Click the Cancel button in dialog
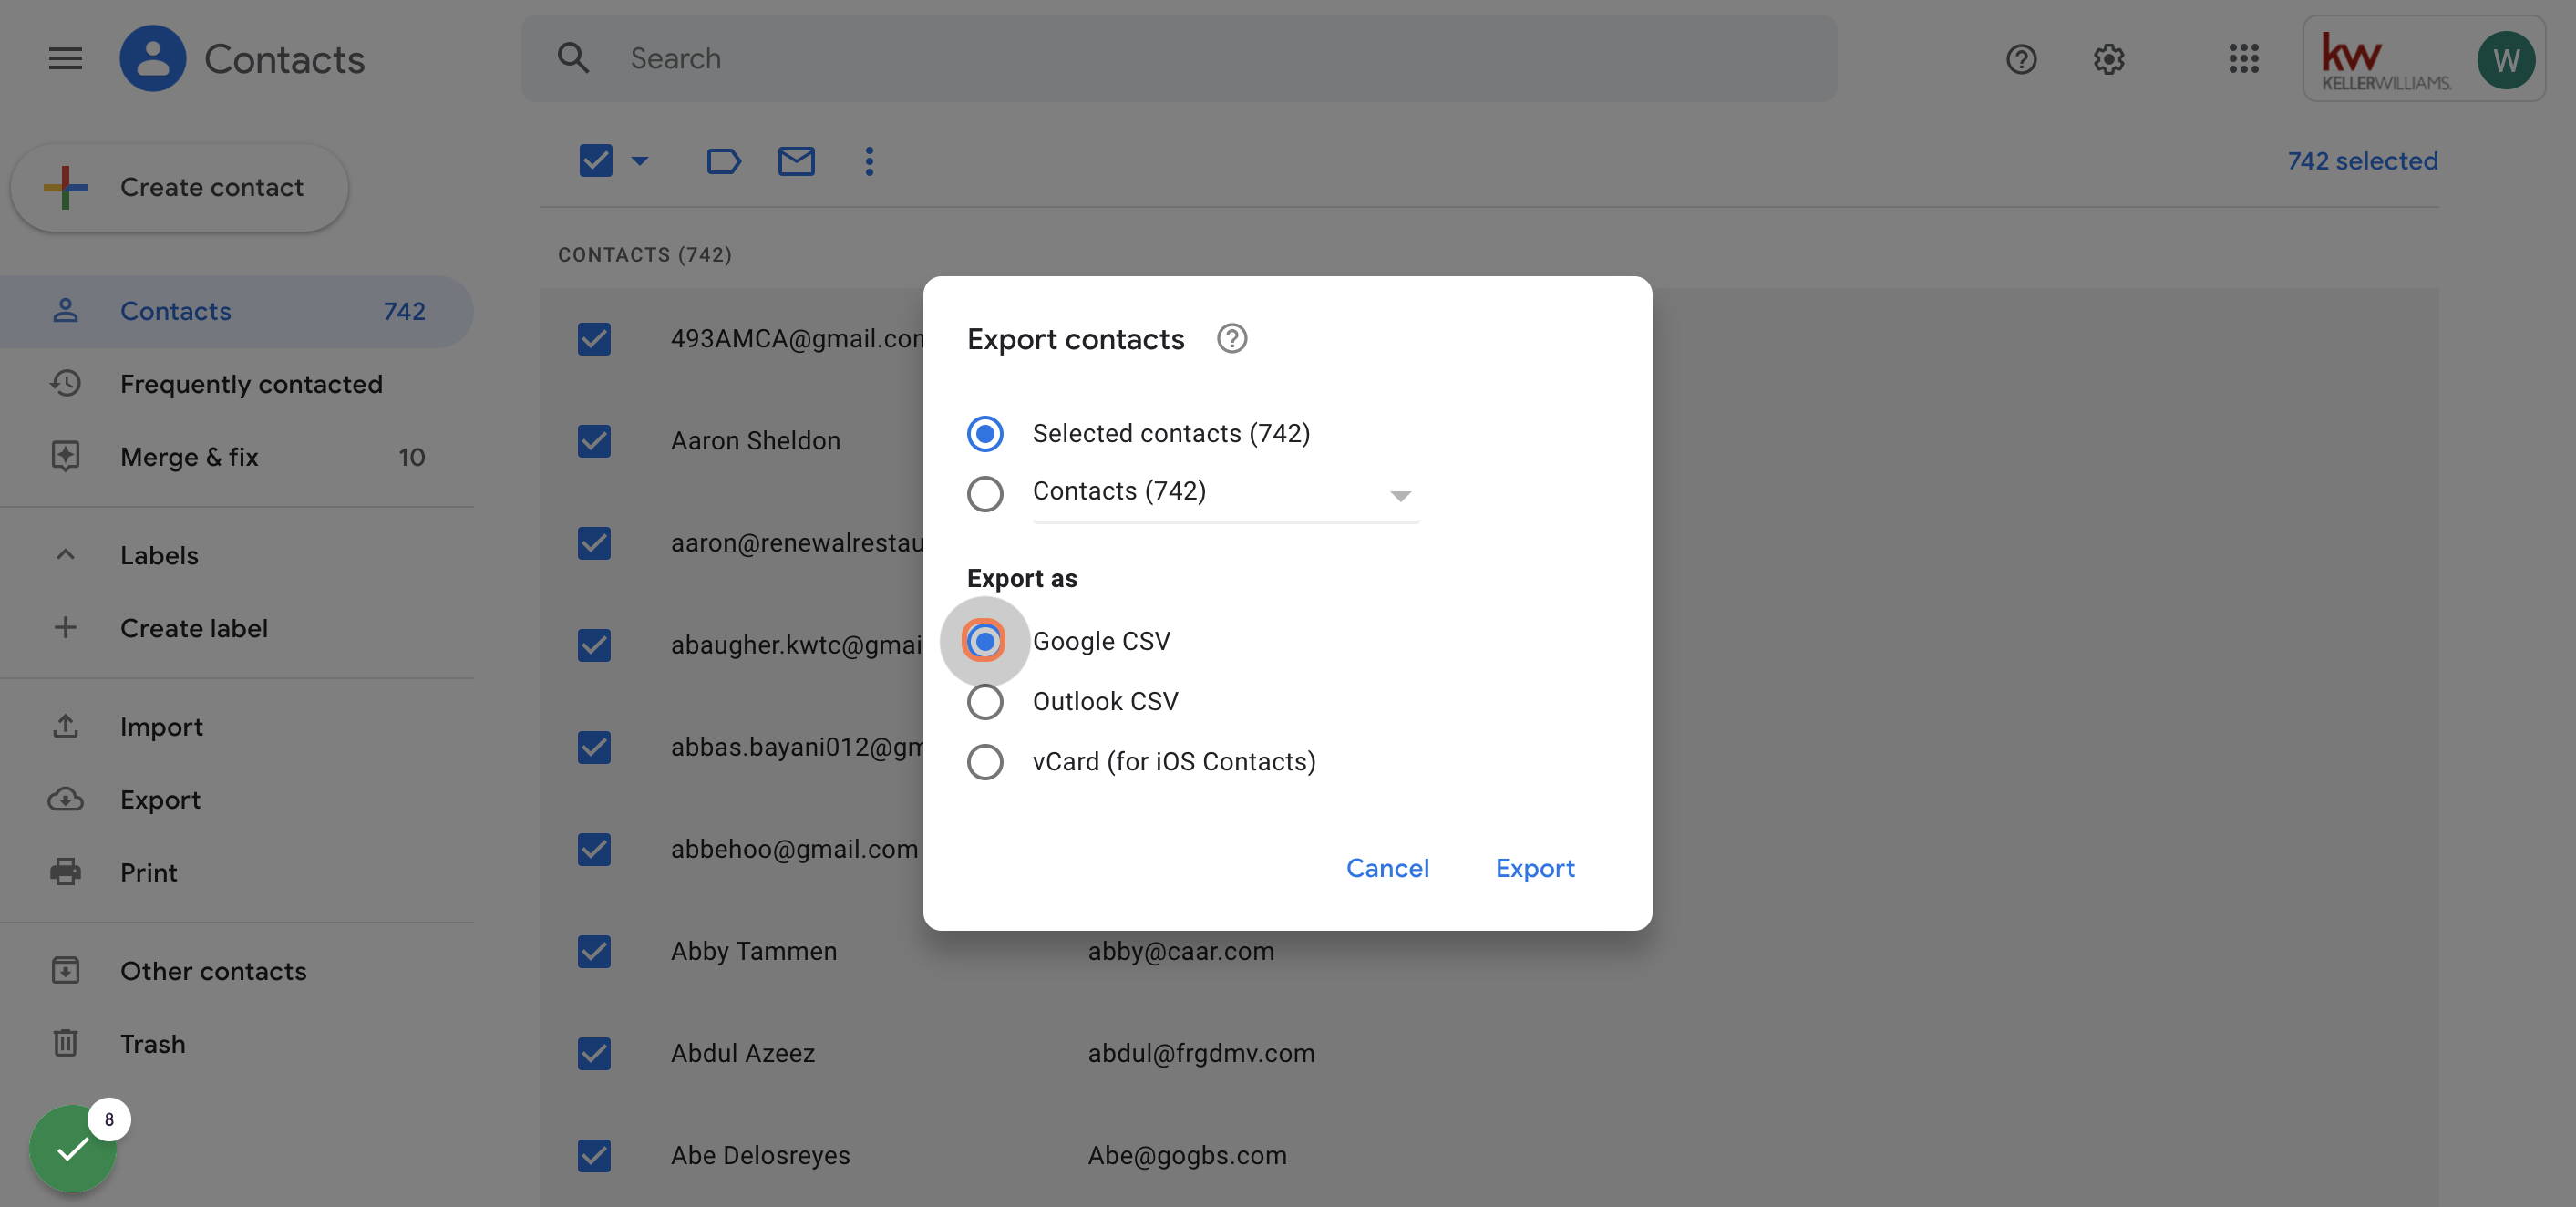 pos(1387,868)
